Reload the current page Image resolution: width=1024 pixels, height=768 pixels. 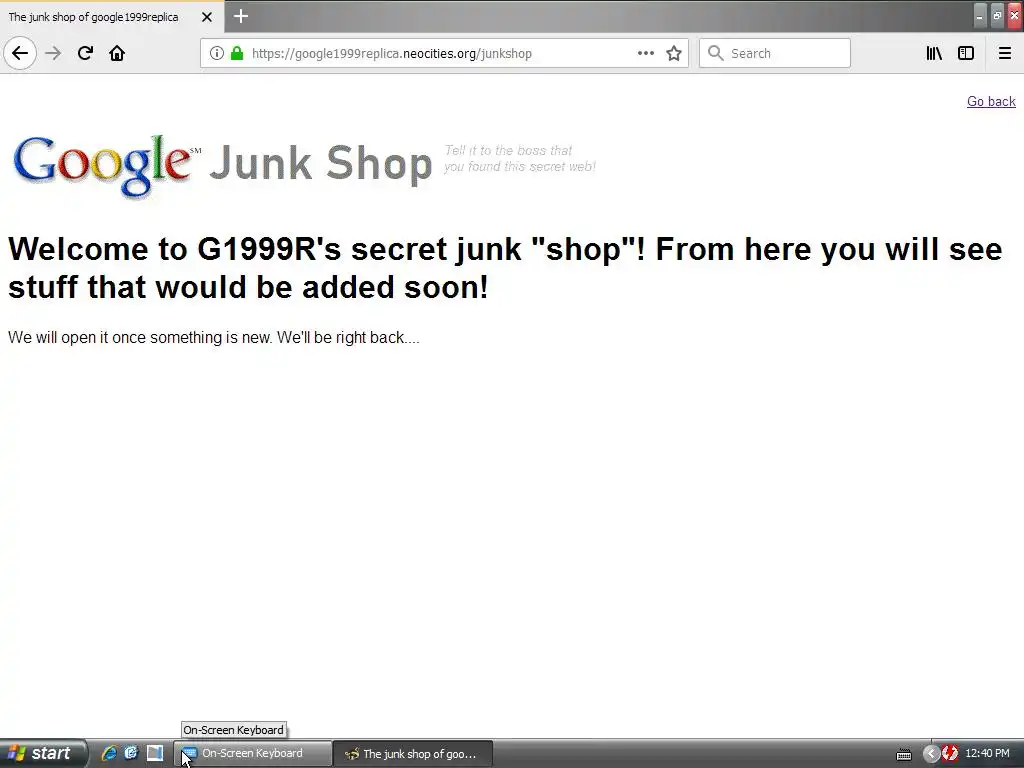coord(85,54)
